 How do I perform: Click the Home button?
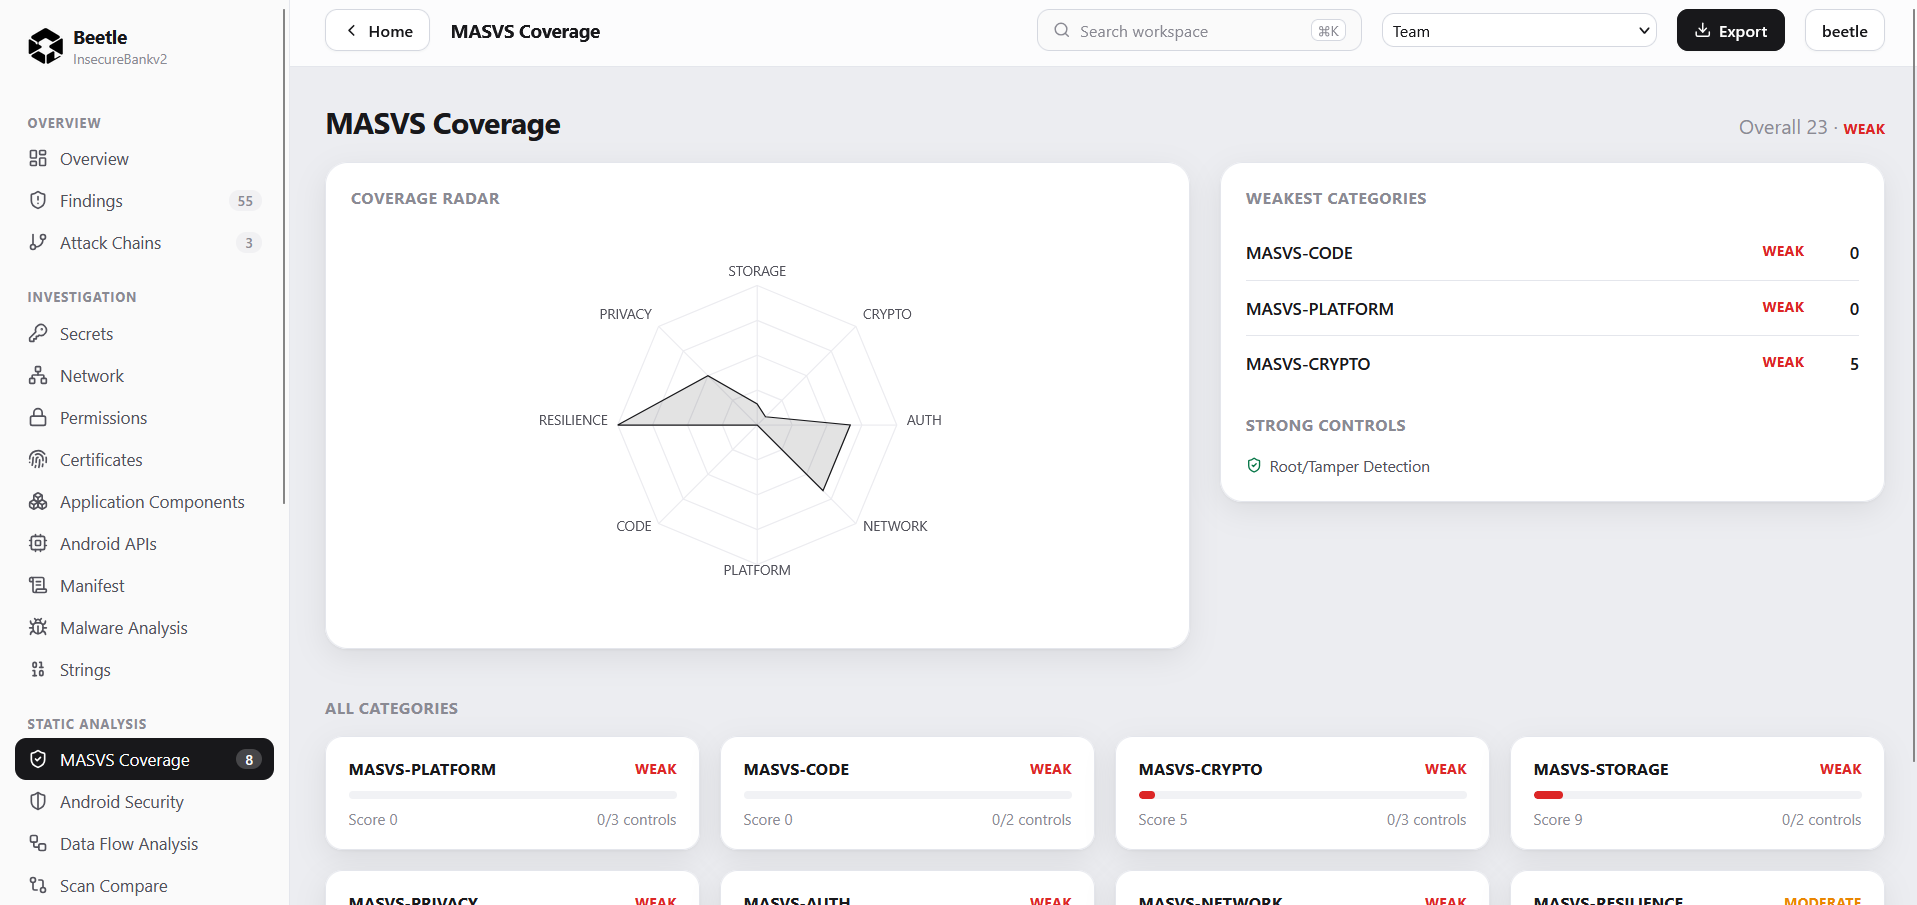377,30
